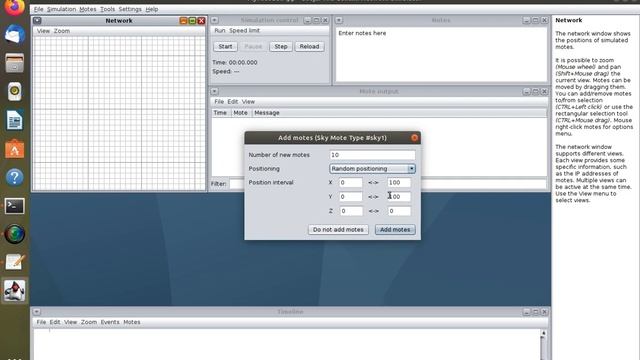The image size is (640, 360).
Task: Click the Mote output window menu icon
Action: pos(214,91)
